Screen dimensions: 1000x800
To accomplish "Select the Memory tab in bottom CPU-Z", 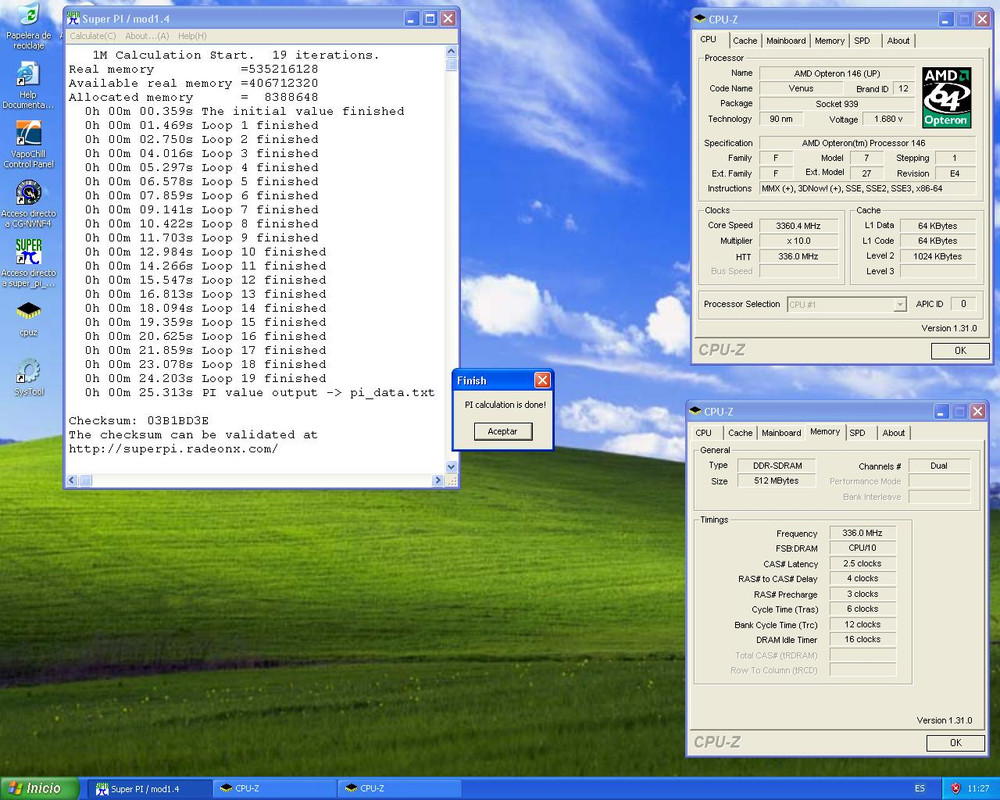I will (x=825, y=432).
